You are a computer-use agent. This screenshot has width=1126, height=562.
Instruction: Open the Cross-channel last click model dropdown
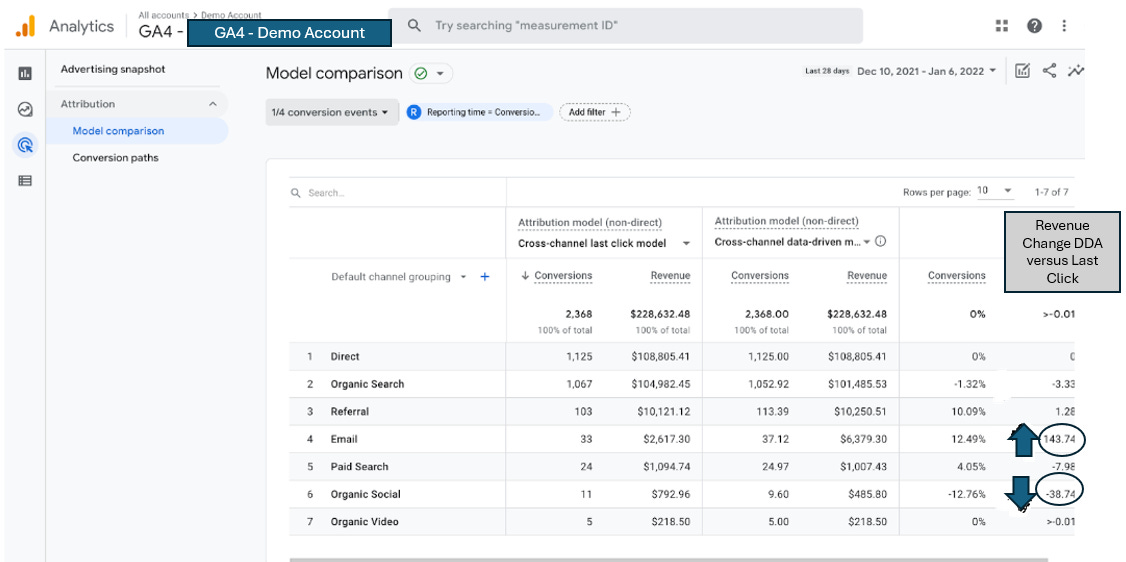604,243
